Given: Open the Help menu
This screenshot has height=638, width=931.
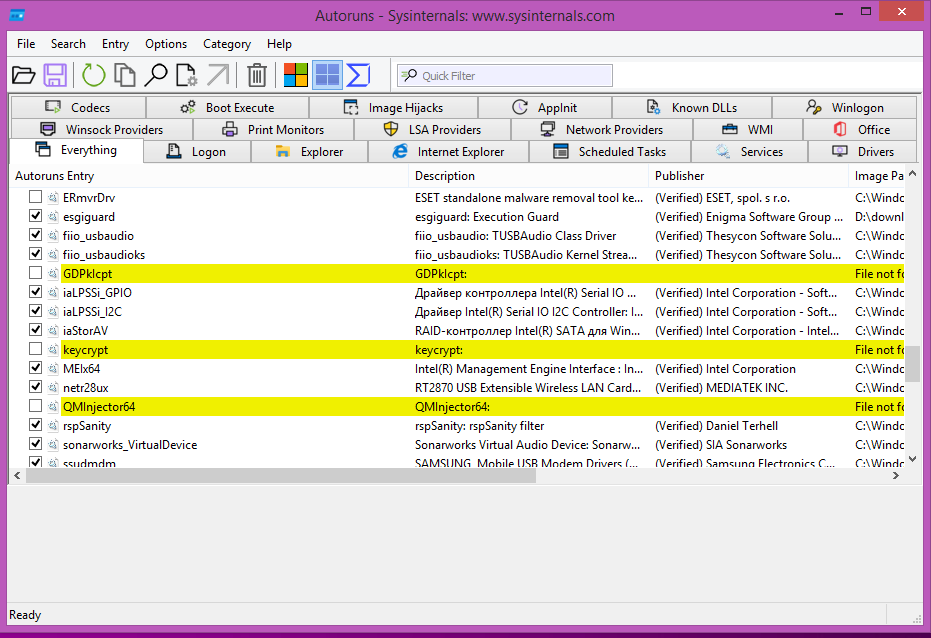Looking at the screenshot, I should (x=279, y=44).
